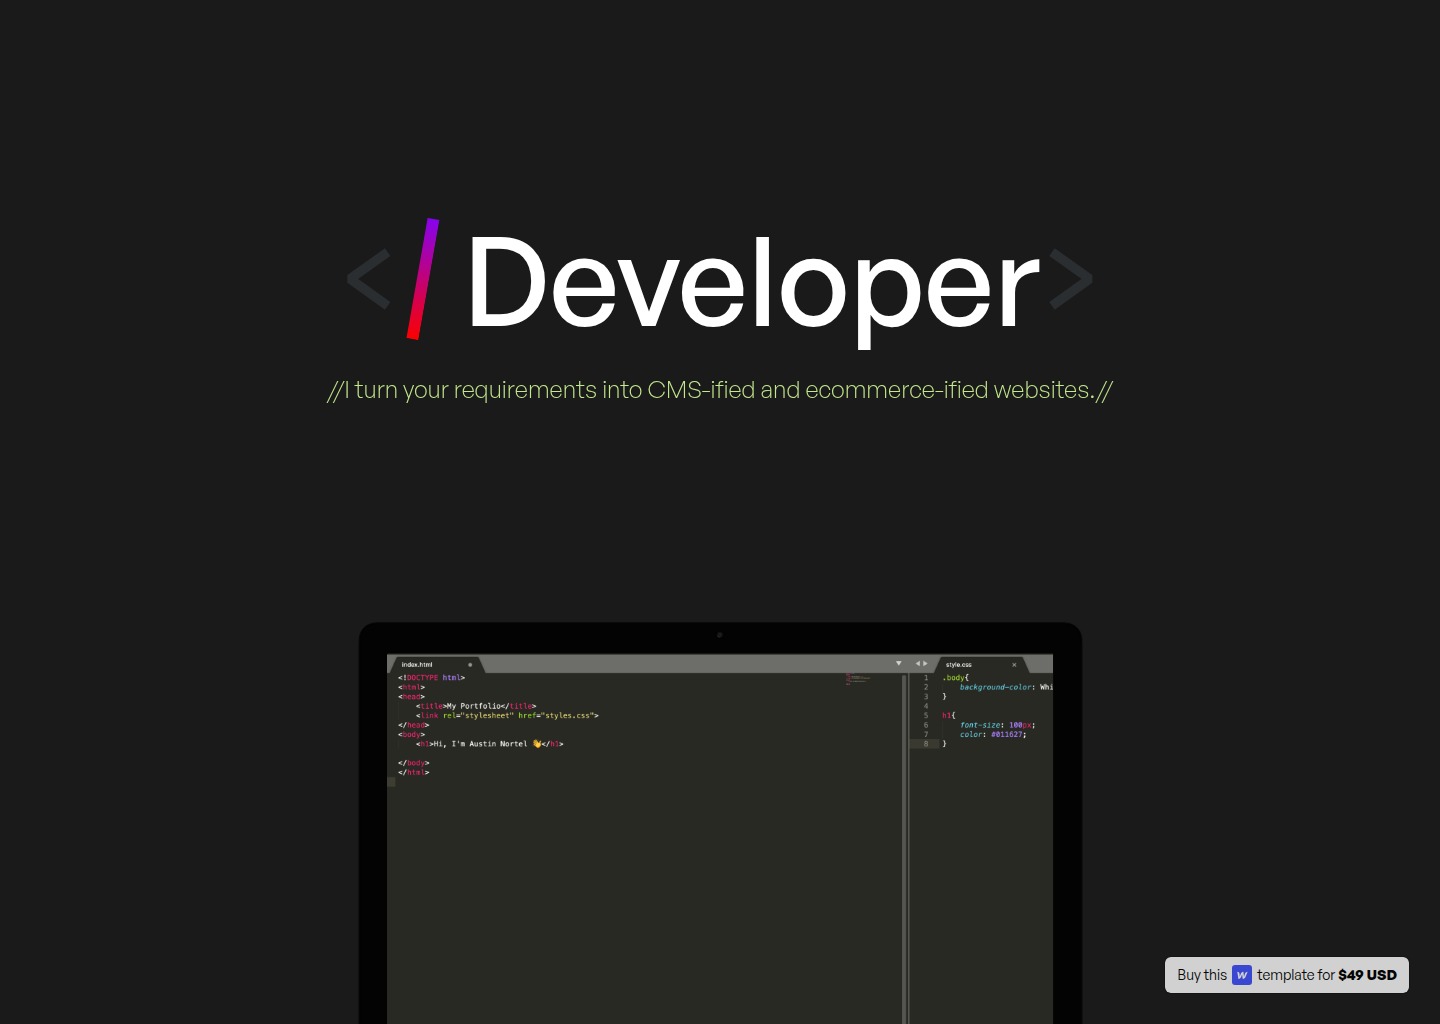Click the gradient slash before Developer
The width and height of the screenshot is (1440, 1024).
423,279
